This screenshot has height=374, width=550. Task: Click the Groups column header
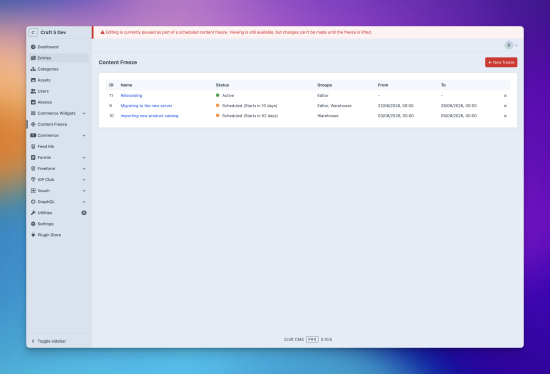[324, 85]
